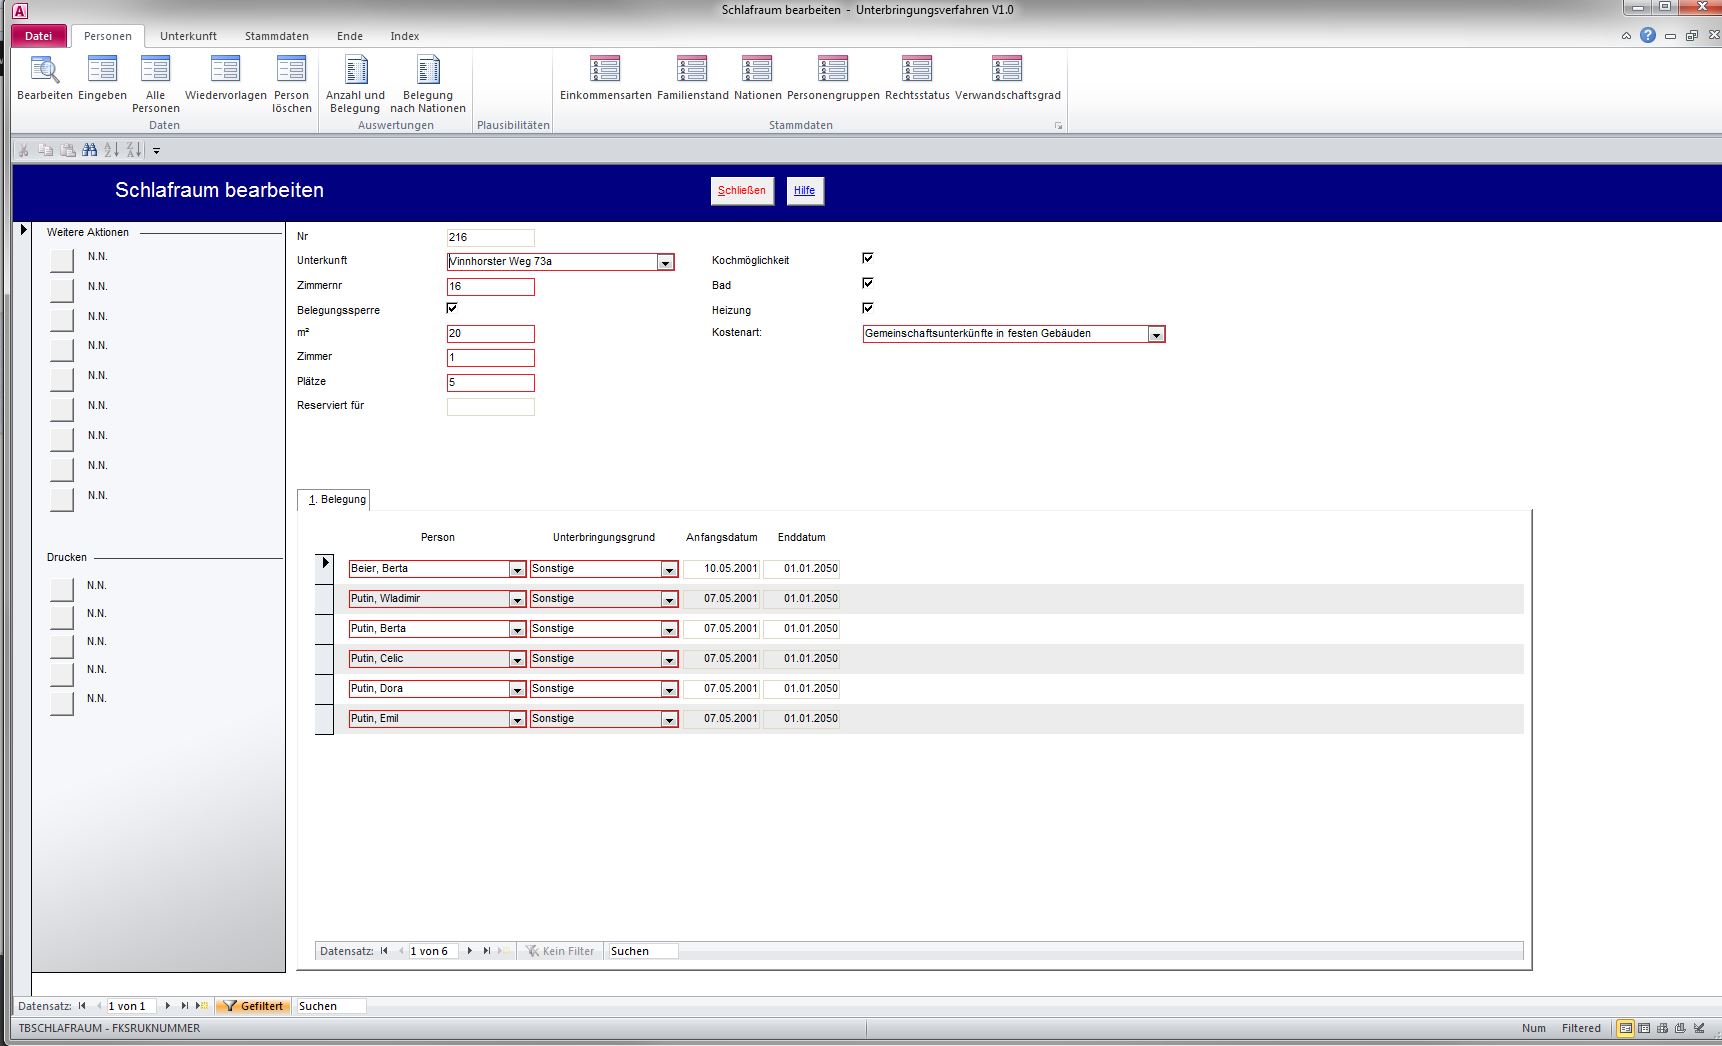This screenshot has width=1722, height=1046.
Task: Click the Wiedervorlagen ribbon icon
Action: [226, 78]
